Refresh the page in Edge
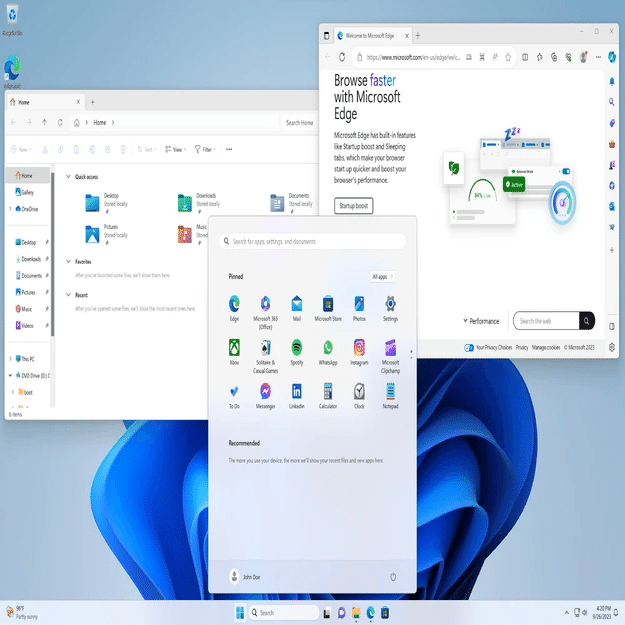This screenshot has width=625, height=625. [x=342, y=57]
